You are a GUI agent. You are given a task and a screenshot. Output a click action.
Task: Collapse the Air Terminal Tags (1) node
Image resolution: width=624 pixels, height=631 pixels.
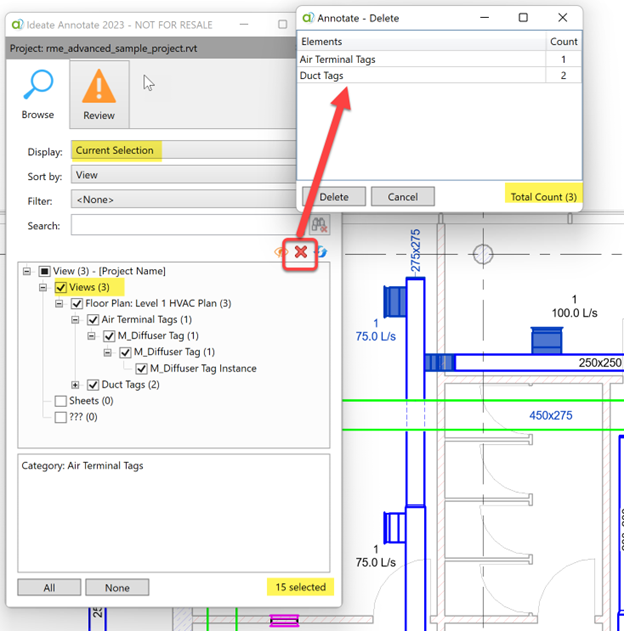[75, 320]
